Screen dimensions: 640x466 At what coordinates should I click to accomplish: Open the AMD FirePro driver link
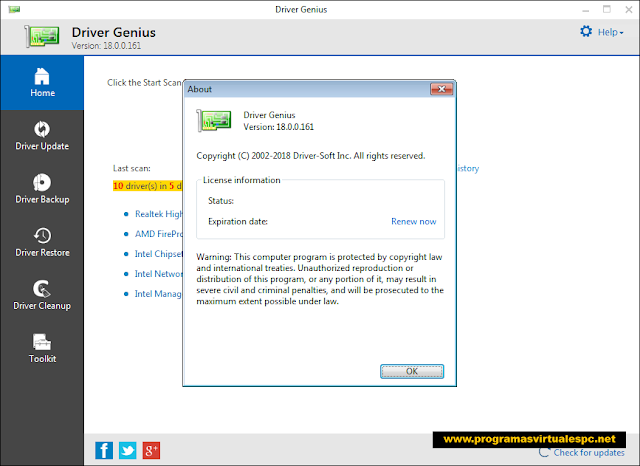coord(159,234)
